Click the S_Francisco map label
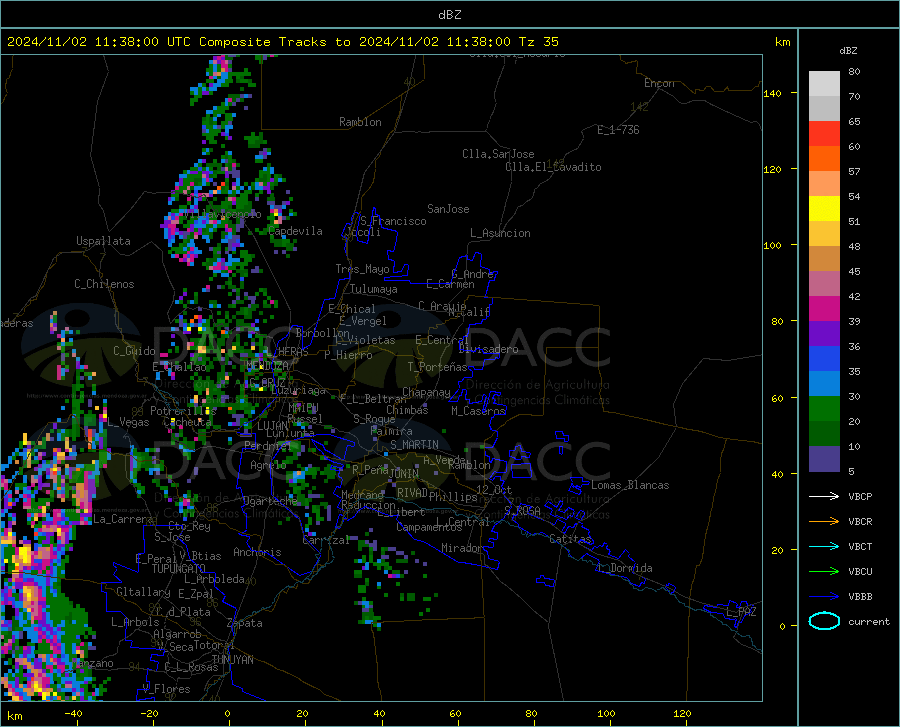The height and width of the screenshot is (727, 900). click(393, 221)
